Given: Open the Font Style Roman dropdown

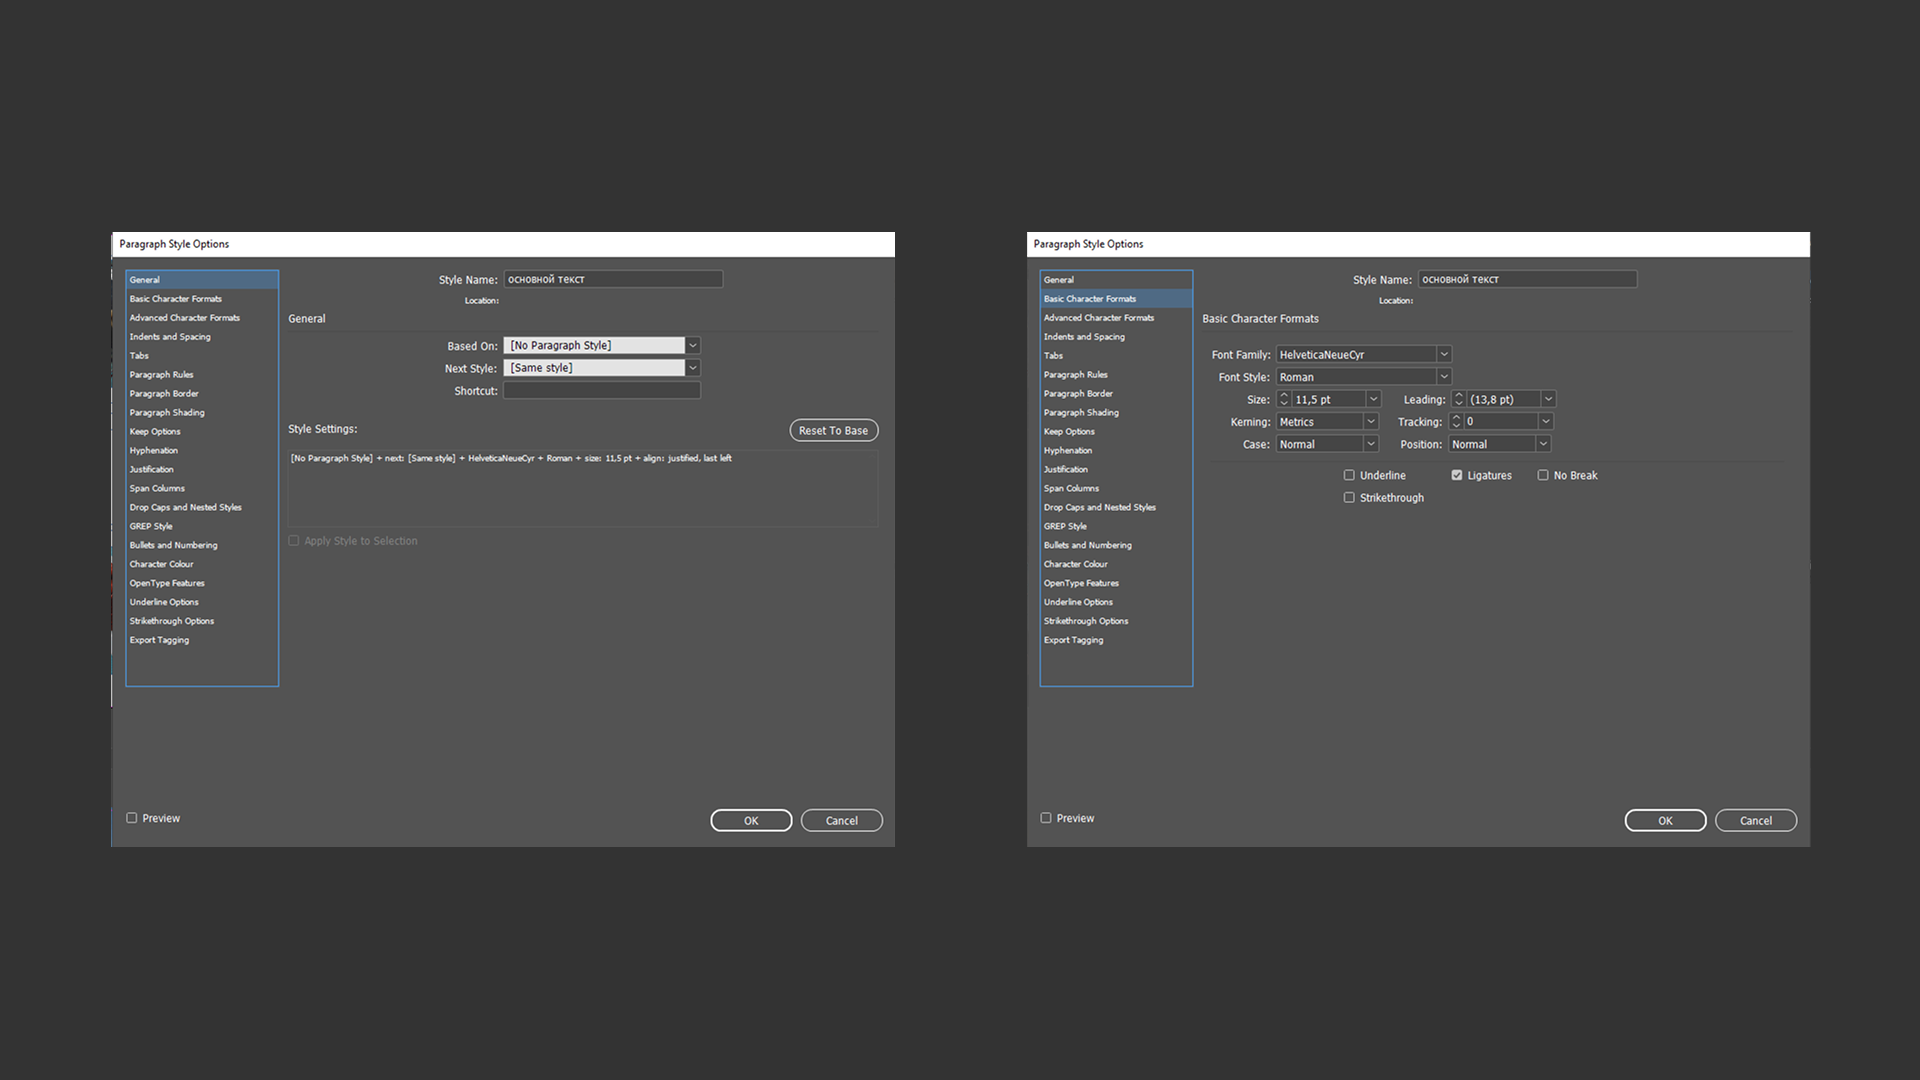Looking at the screenshot, I should 1443,377.
